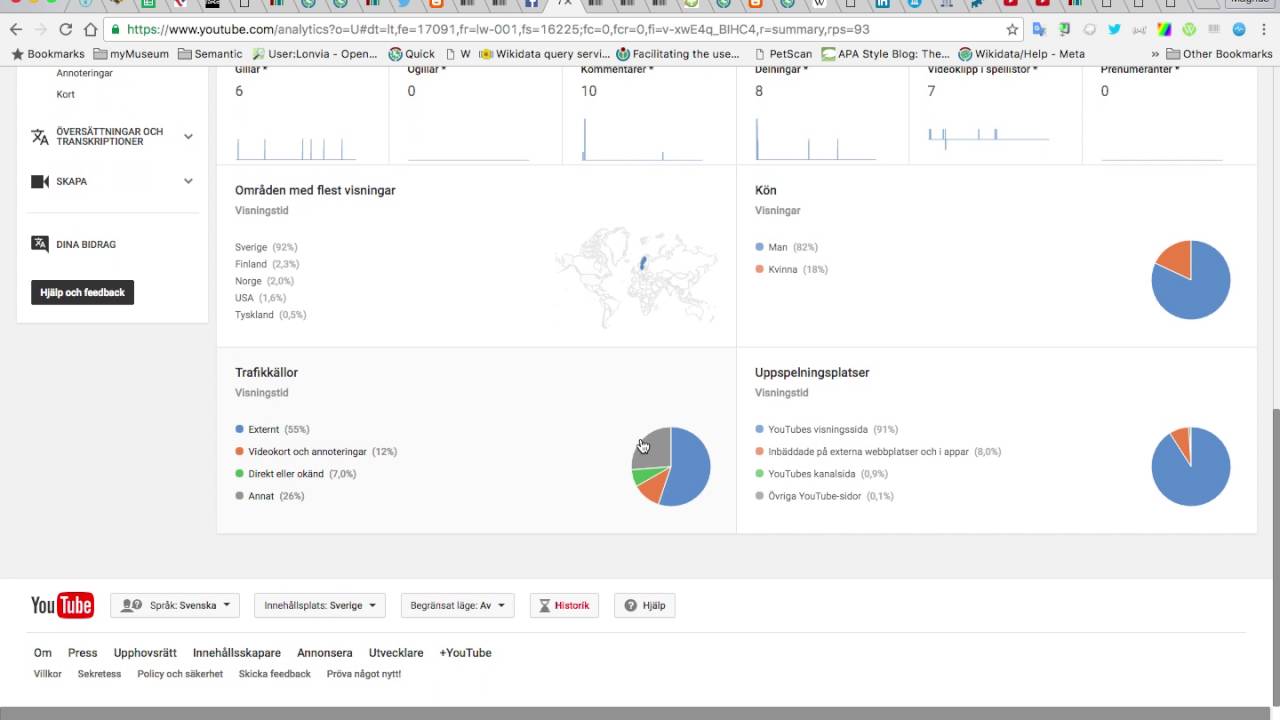Reload the page with refresh icon

tap(65, 30)
